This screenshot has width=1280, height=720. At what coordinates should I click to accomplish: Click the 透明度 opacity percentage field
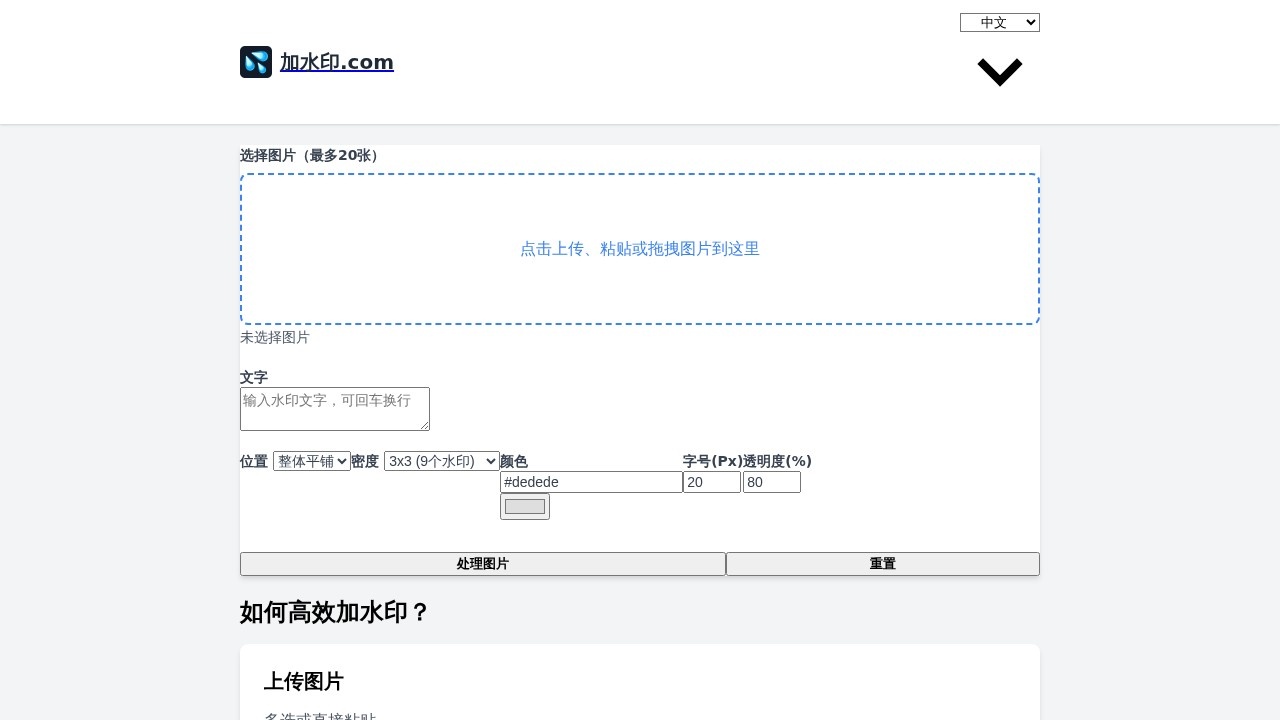[x=771, y=482]
